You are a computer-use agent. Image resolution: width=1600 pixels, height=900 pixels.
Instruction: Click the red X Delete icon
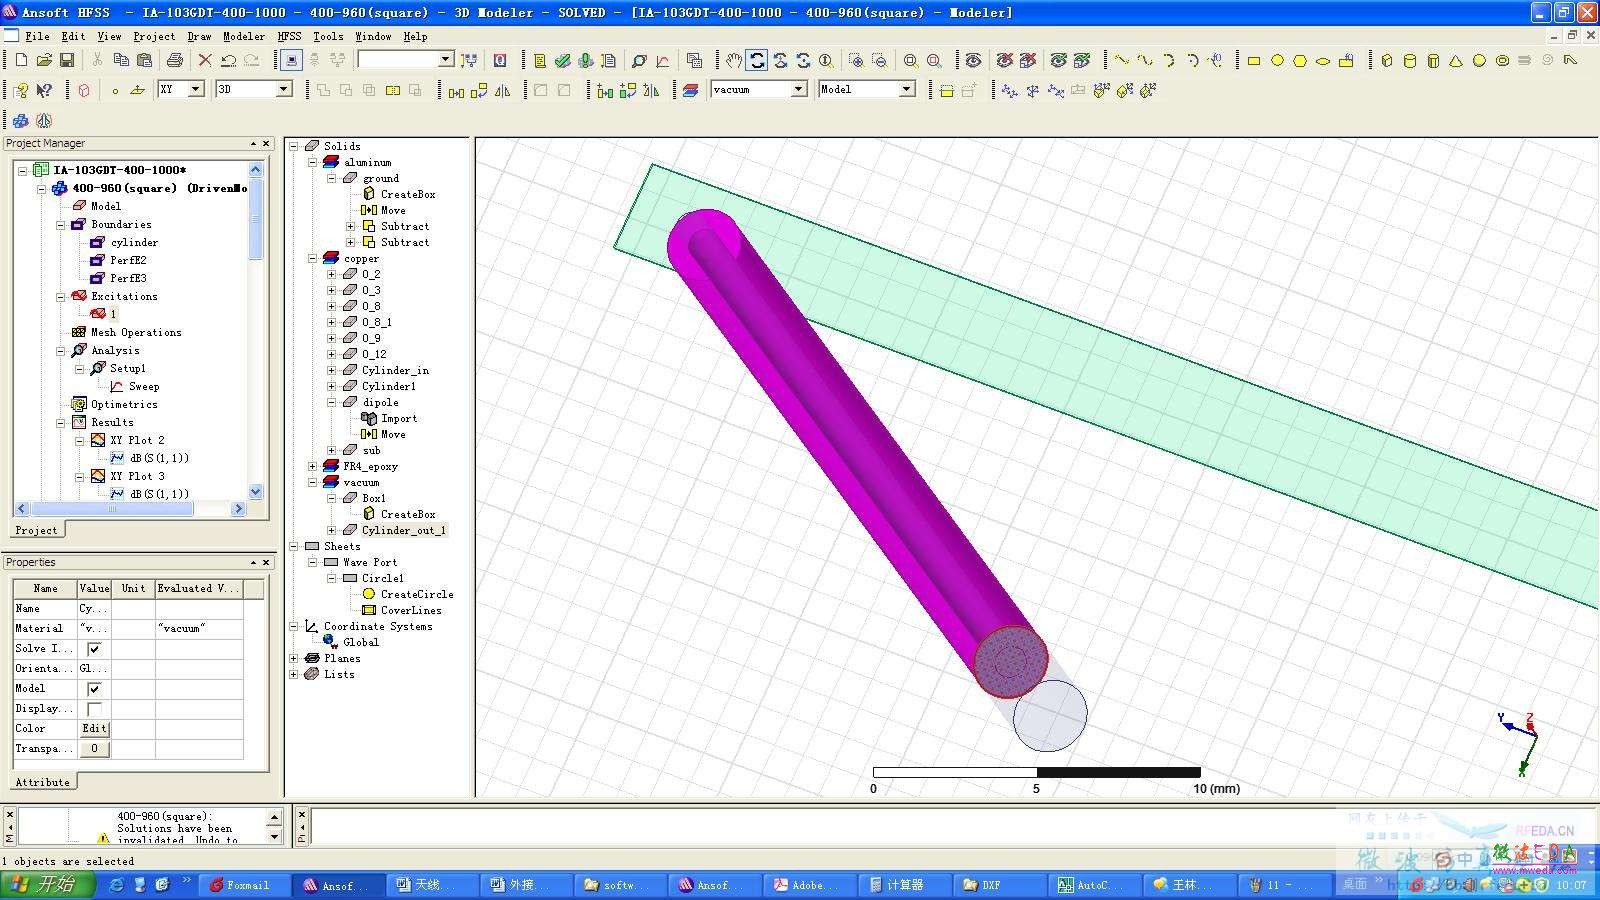[205, 60]
